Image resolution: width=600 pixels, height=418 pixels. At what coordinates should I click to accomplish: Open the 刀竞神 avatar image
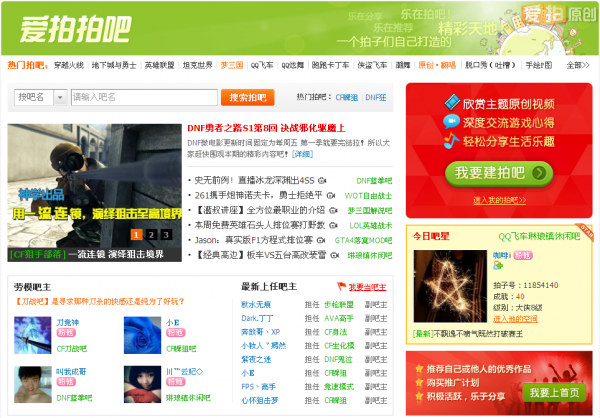pyautogui.click(x=33, y=335)
